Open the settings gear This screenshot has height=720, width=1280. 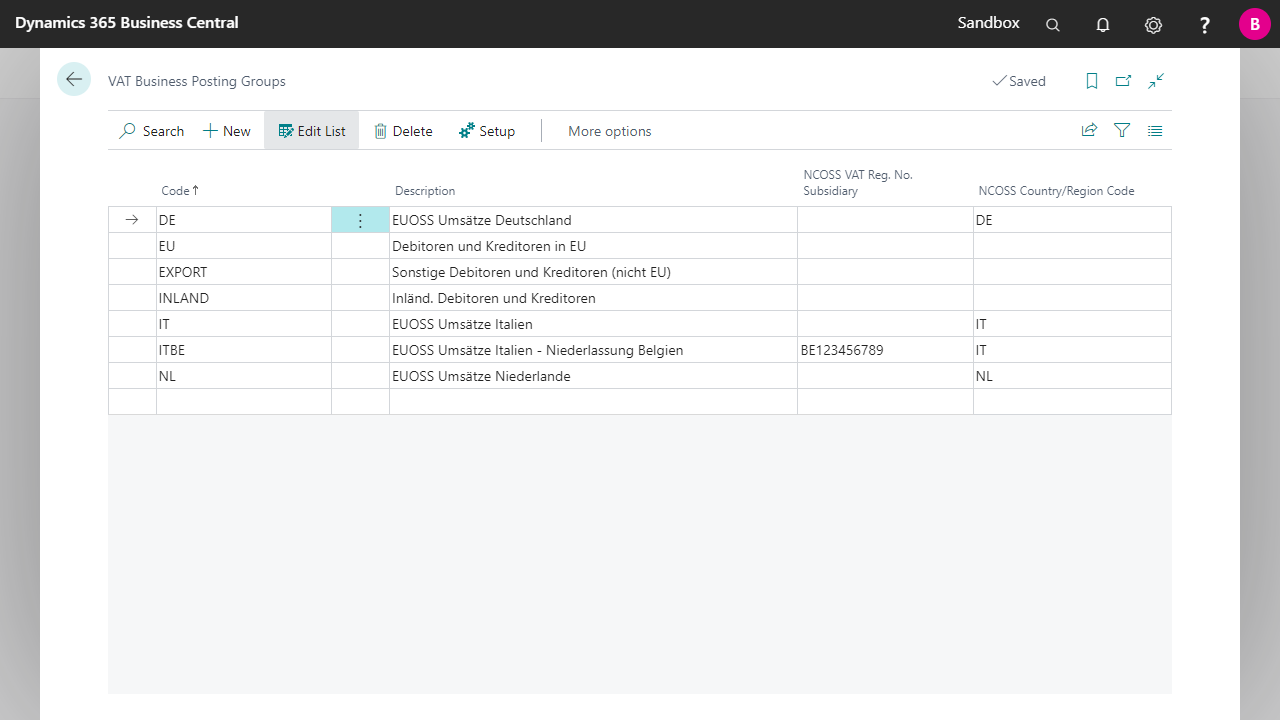[1153, 25]
